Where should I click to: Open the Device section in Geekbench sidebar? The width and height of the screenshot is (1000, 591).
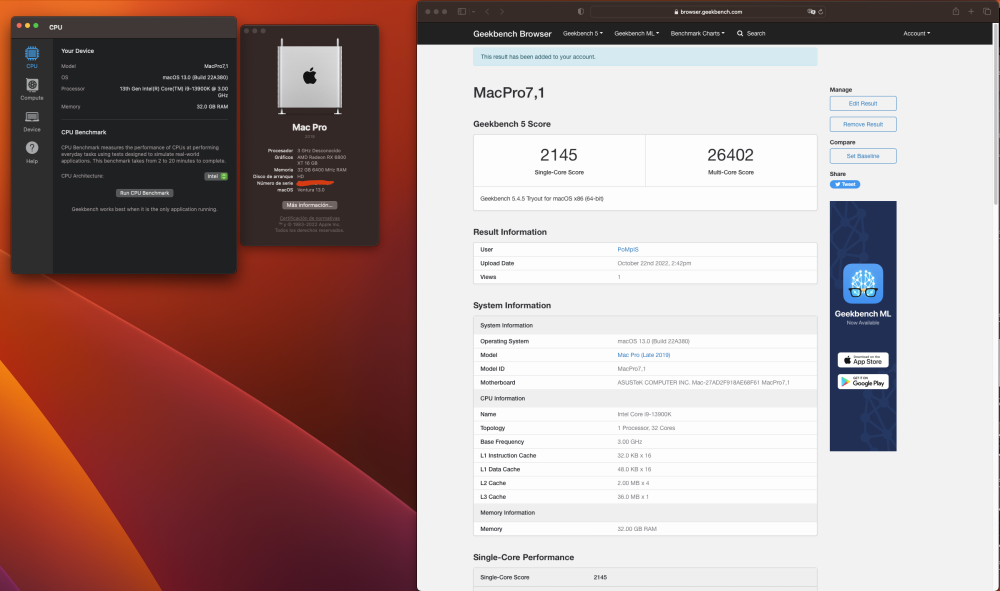[x=31, y=121]
